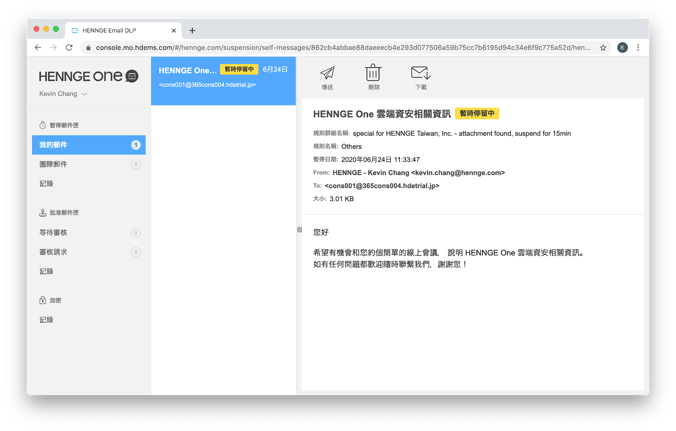Click the unread count badge on 我的郵件

(x=136, y=145)
